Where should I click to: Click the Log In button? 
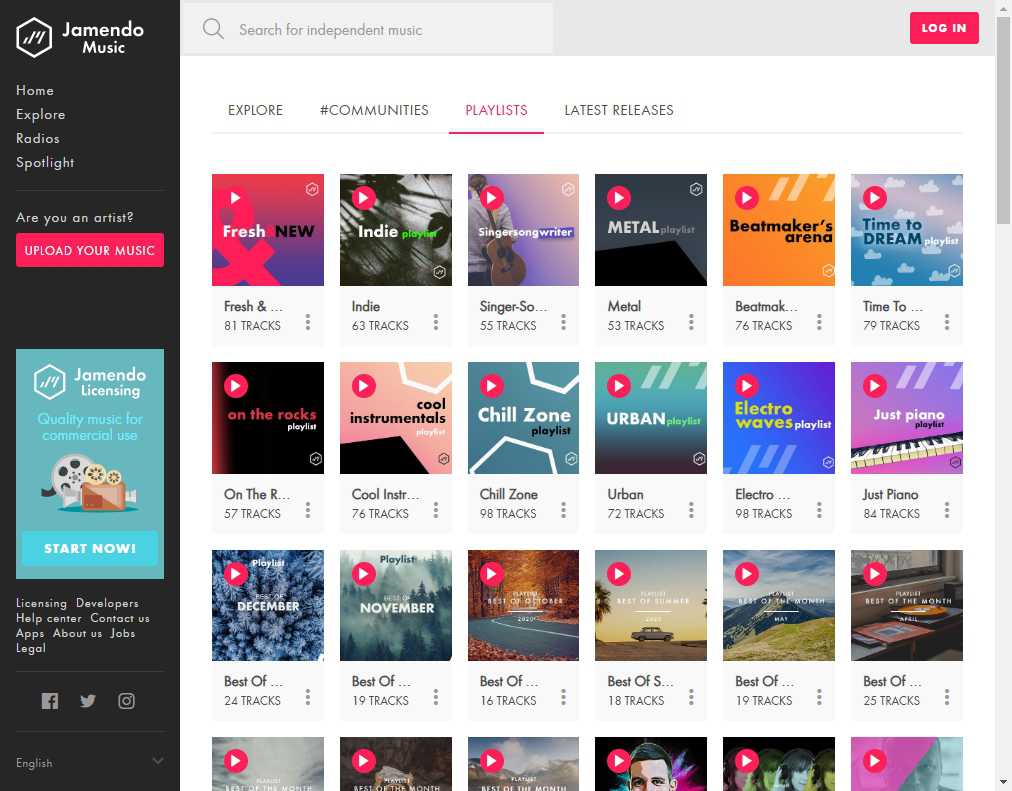pos(944,28)
